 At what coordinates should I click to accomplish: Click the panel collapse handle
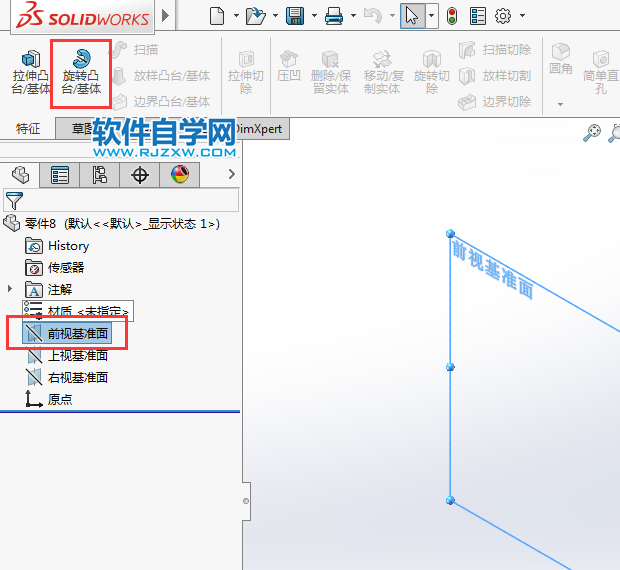246,501
